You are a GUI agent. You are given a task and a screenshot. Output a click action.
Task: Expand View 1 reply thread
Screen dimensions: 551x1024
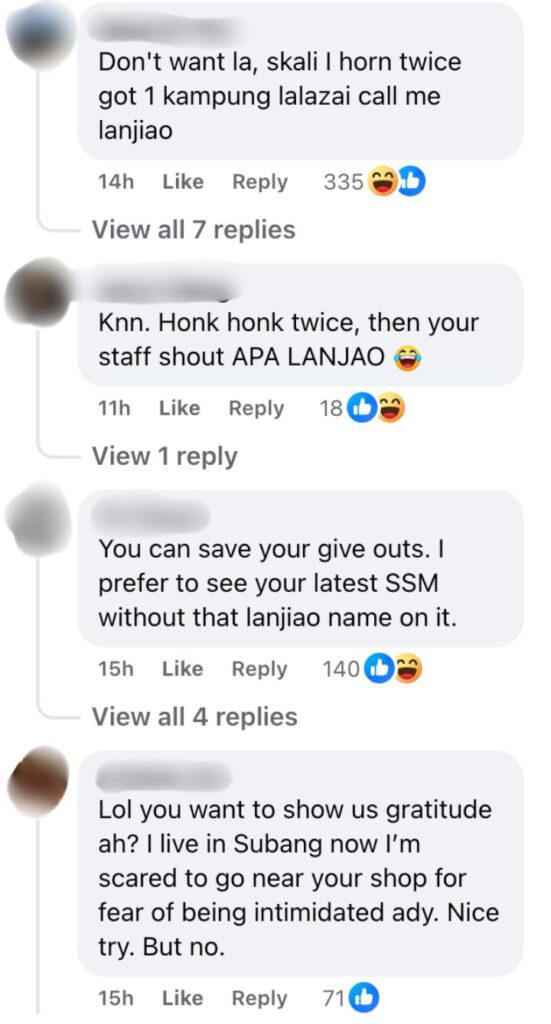click(165, 456)
